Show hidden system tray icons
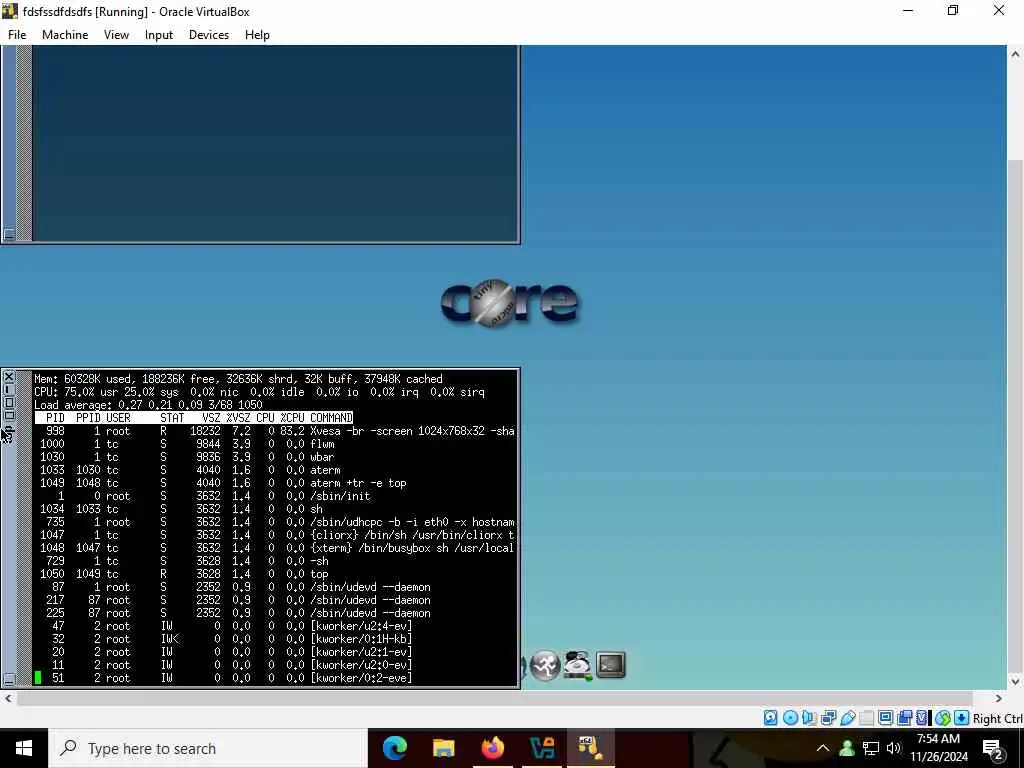This screenshot has height=768, width=1024. pyautogui.click(x=823, y=748)
